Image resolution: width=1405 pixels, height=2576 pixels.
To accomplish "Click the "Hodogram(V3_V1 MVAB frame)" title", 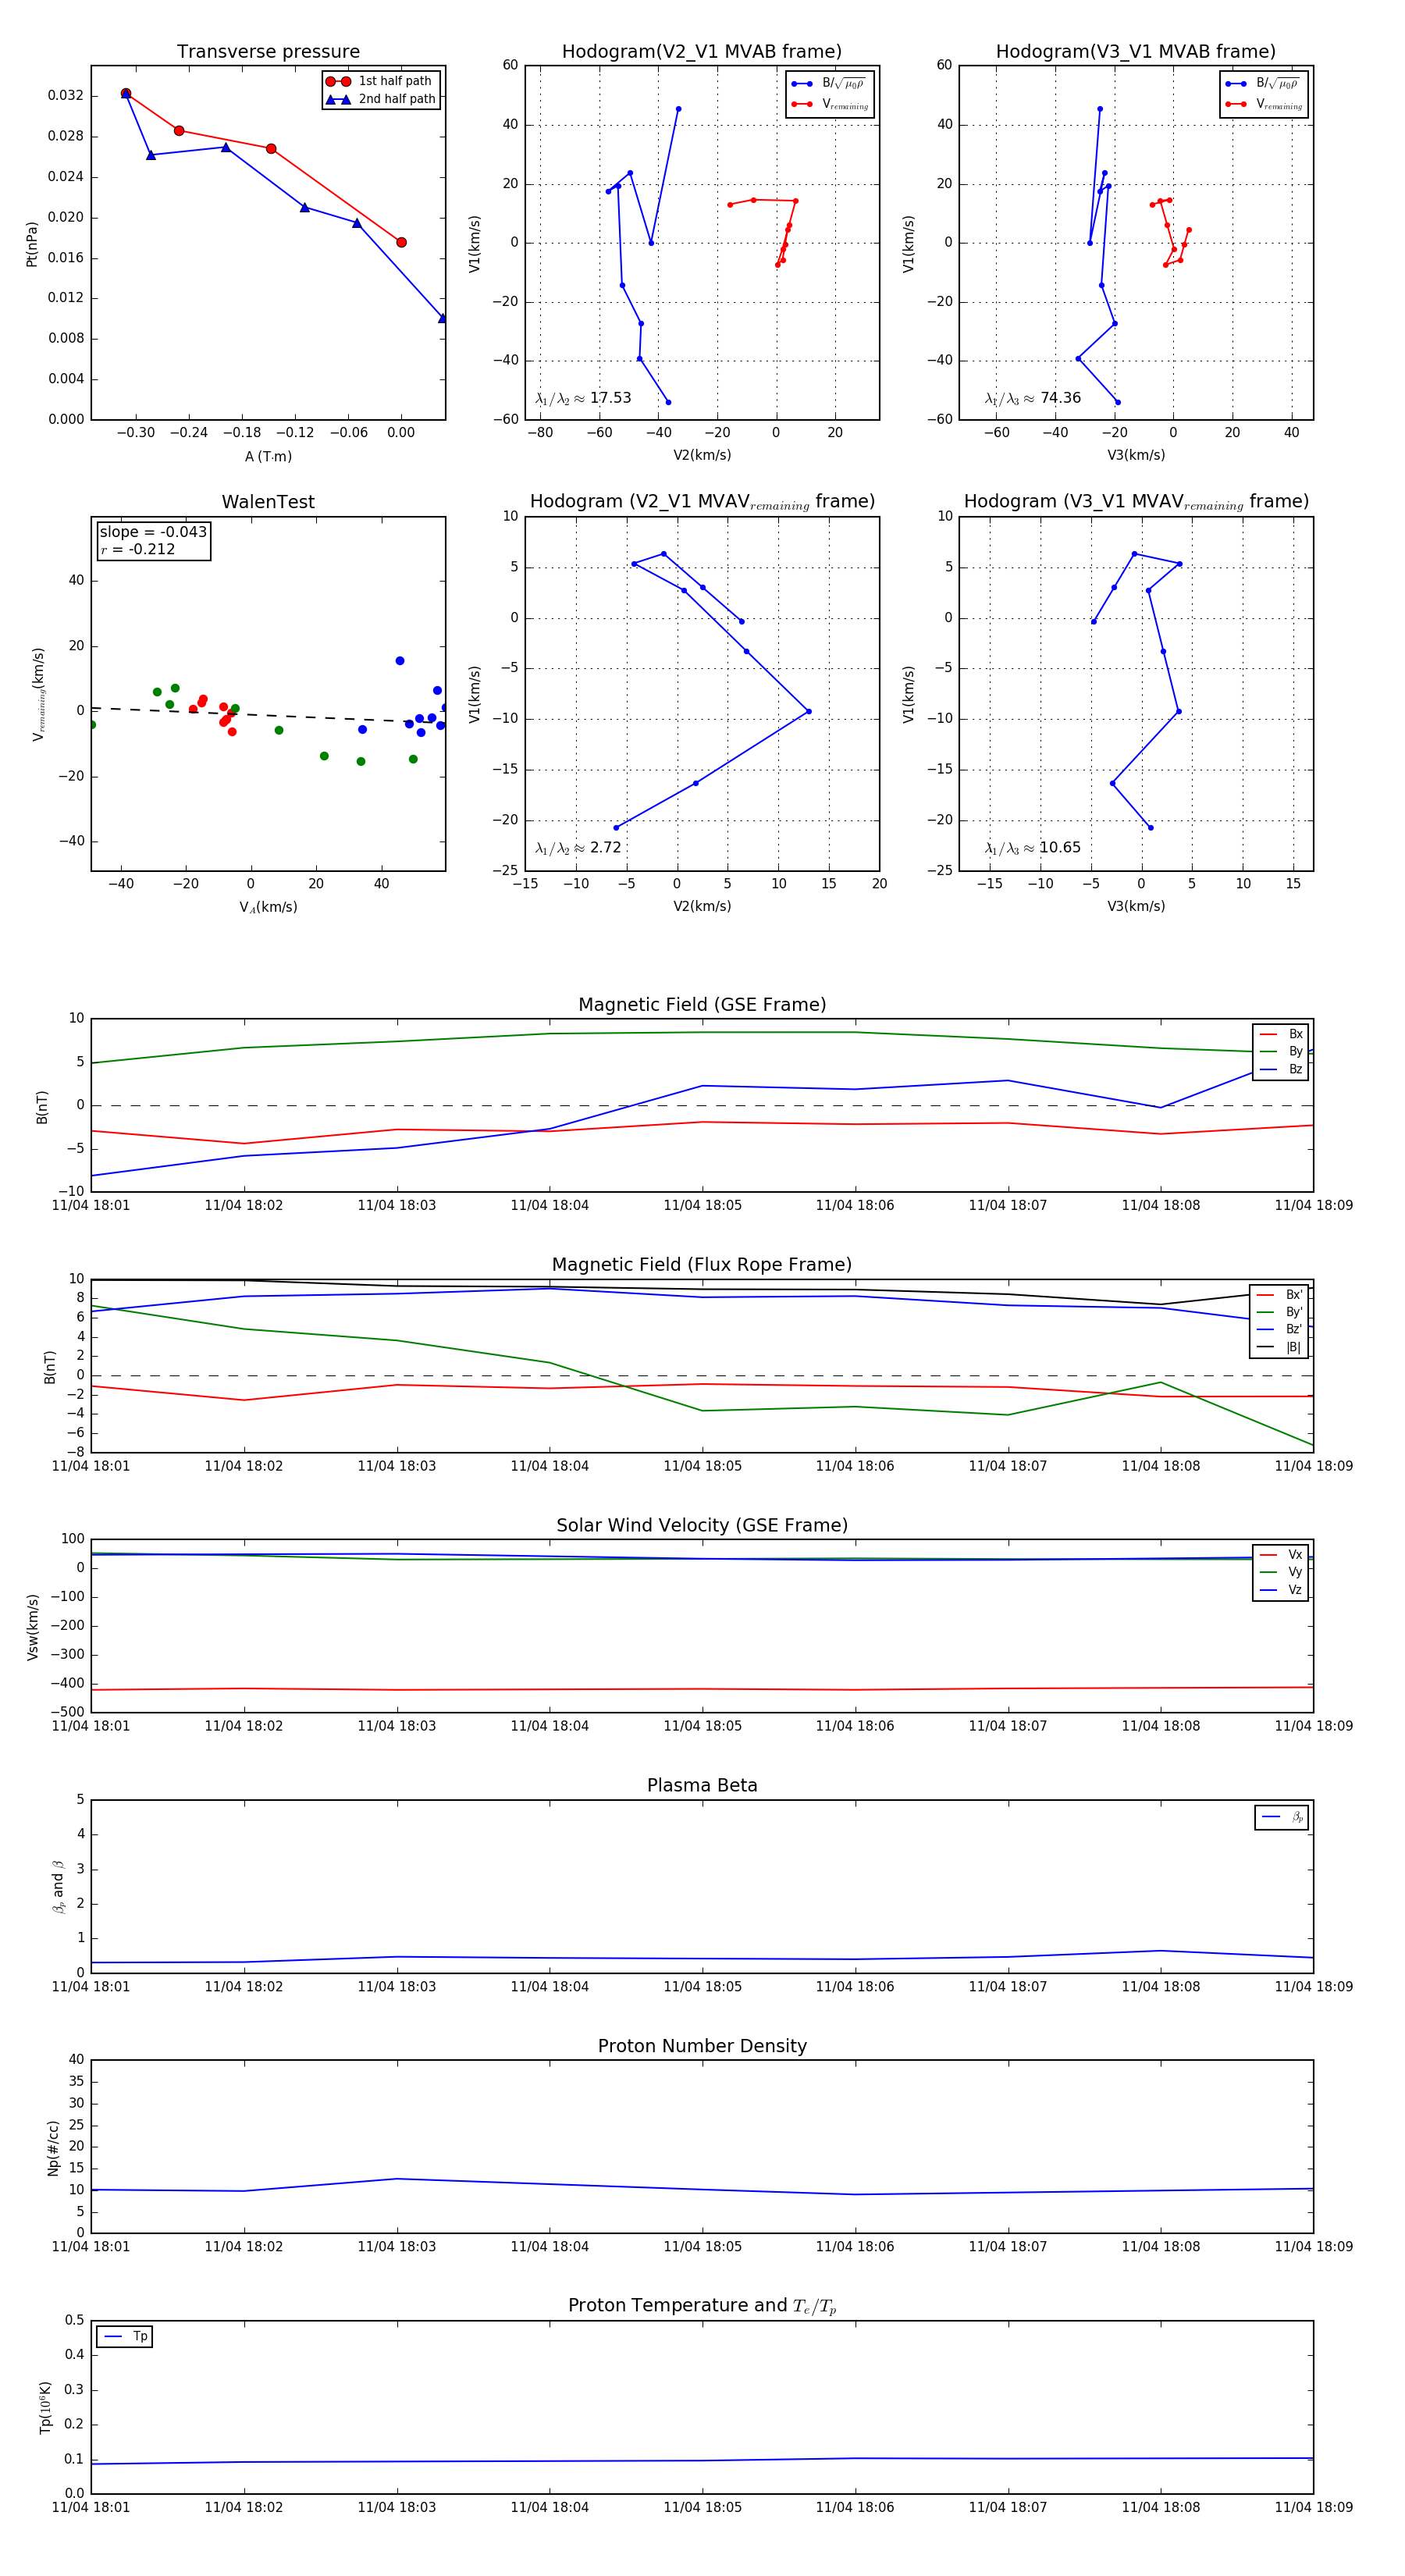I will point(1136,52).
